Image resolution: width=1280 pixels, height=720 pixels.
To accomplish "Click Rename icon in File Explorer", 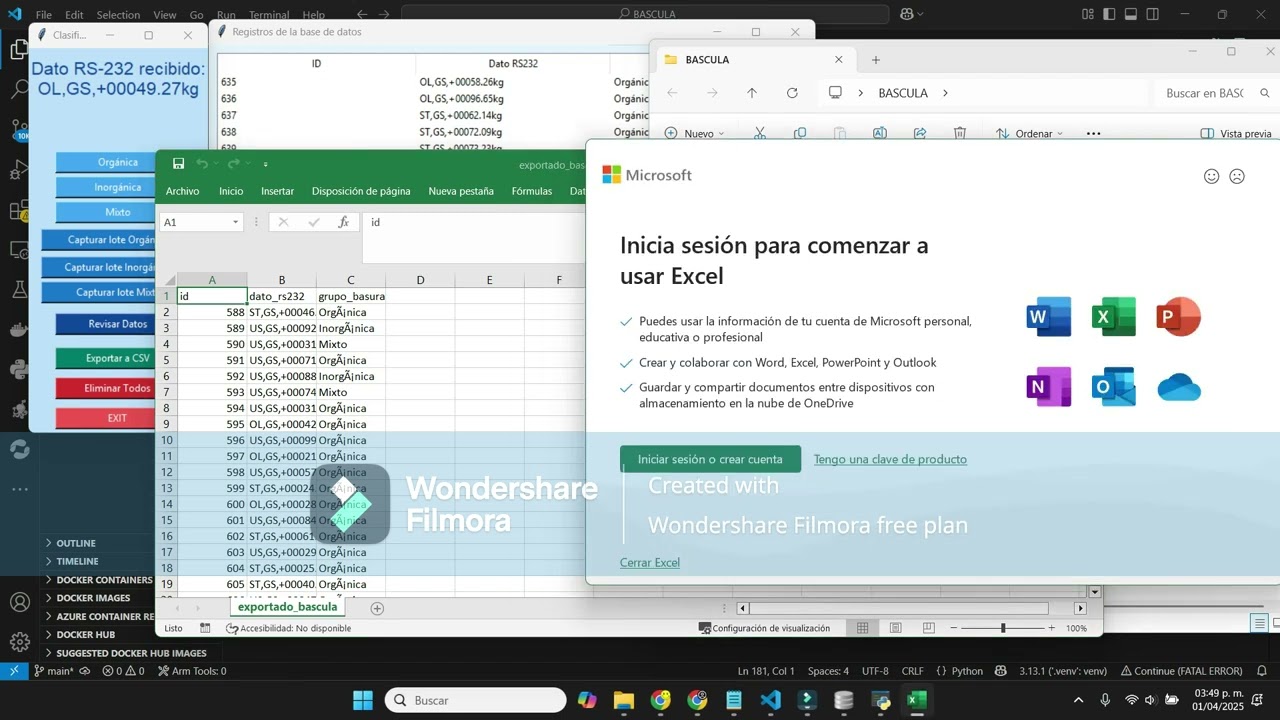I will click(x=880, y=133).
